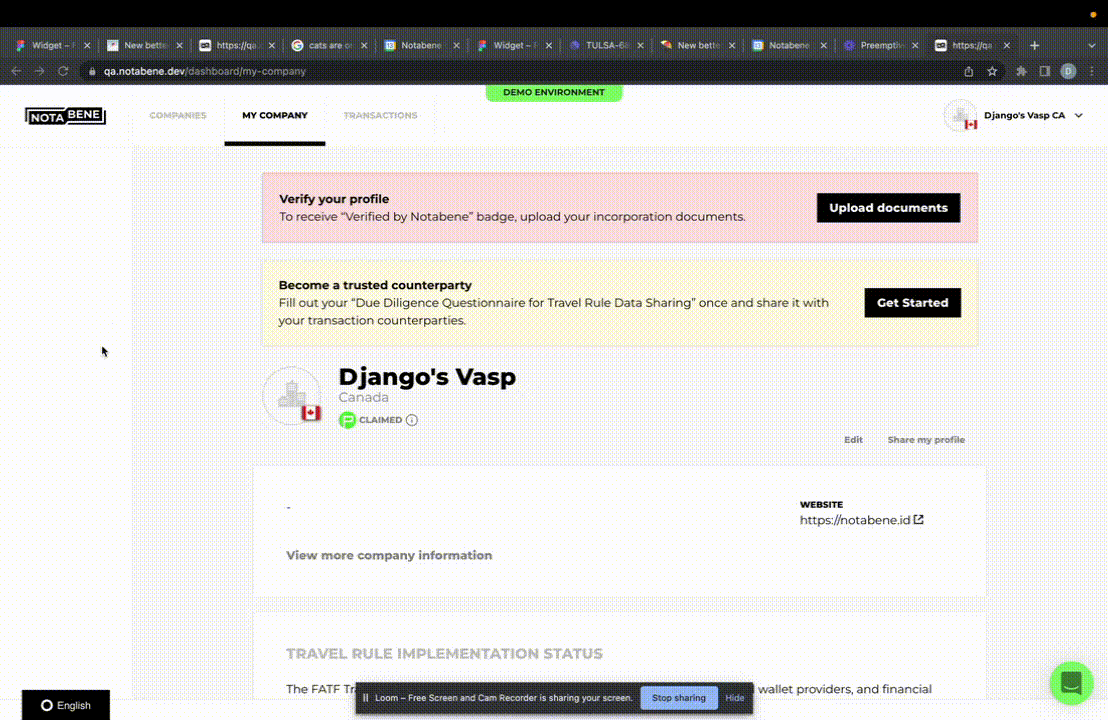
Task: Click the account avatar with Canadian flag
Action: coord(960,115)
